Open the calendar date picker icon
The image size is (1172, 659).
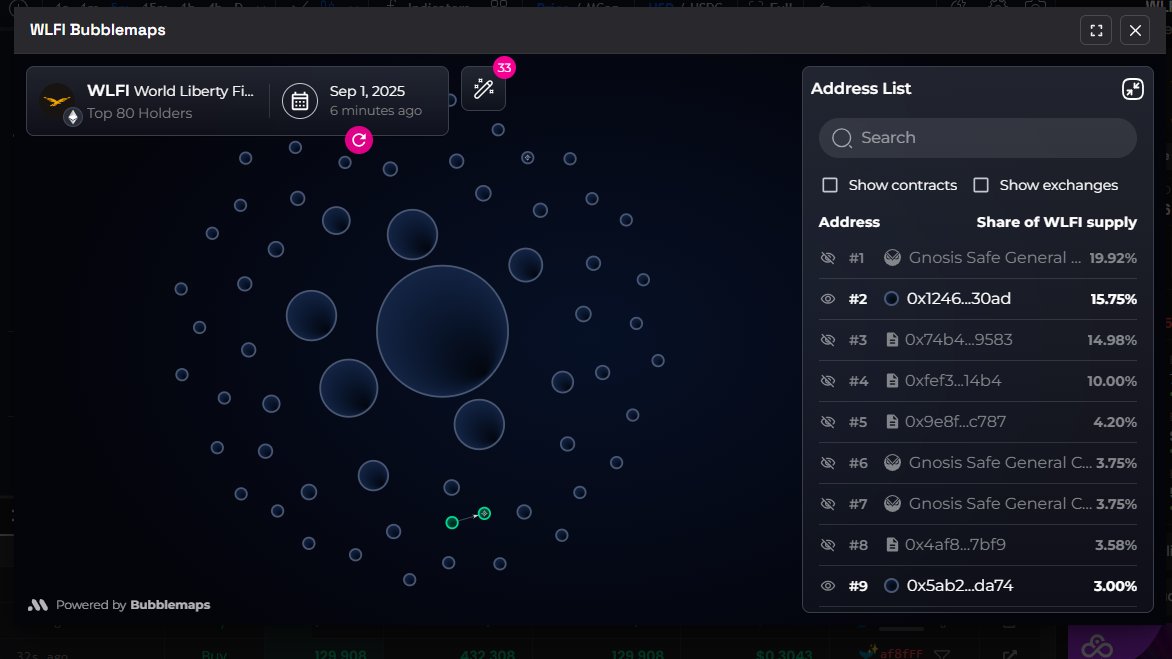click(300, 101)
